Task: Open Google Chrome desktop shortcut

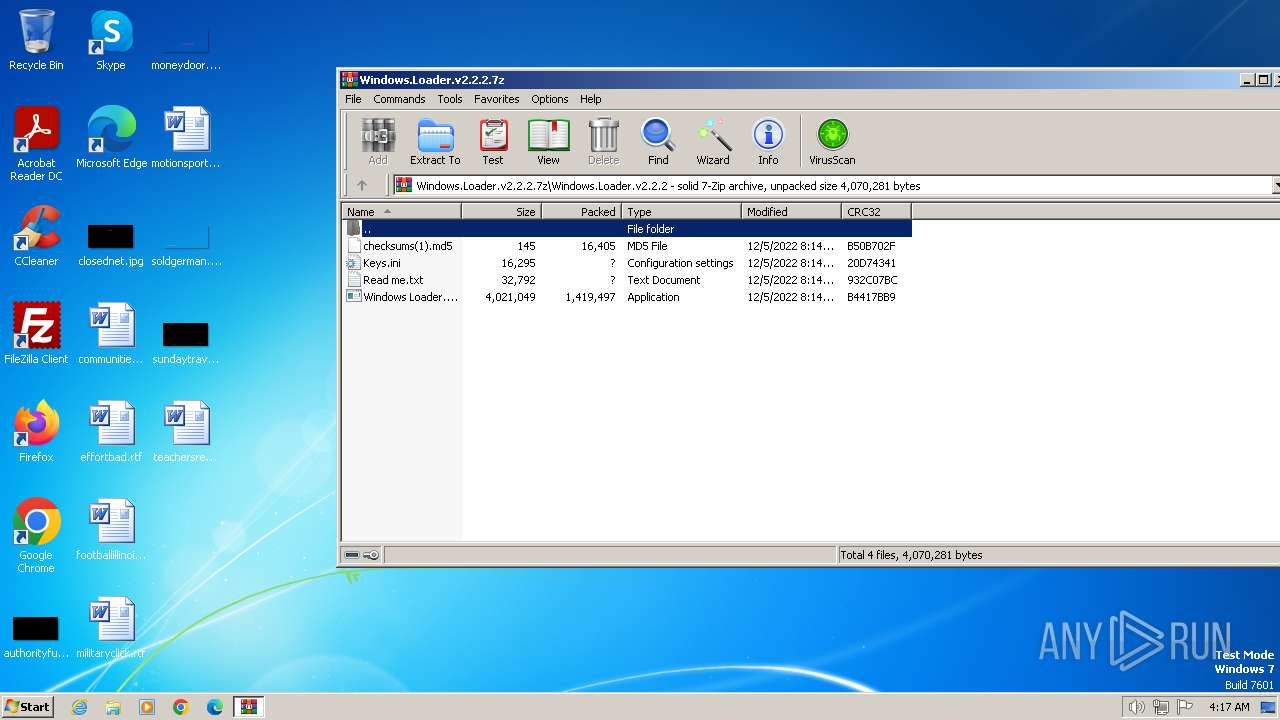Action: pyautogui.click(x=36, y=537)
